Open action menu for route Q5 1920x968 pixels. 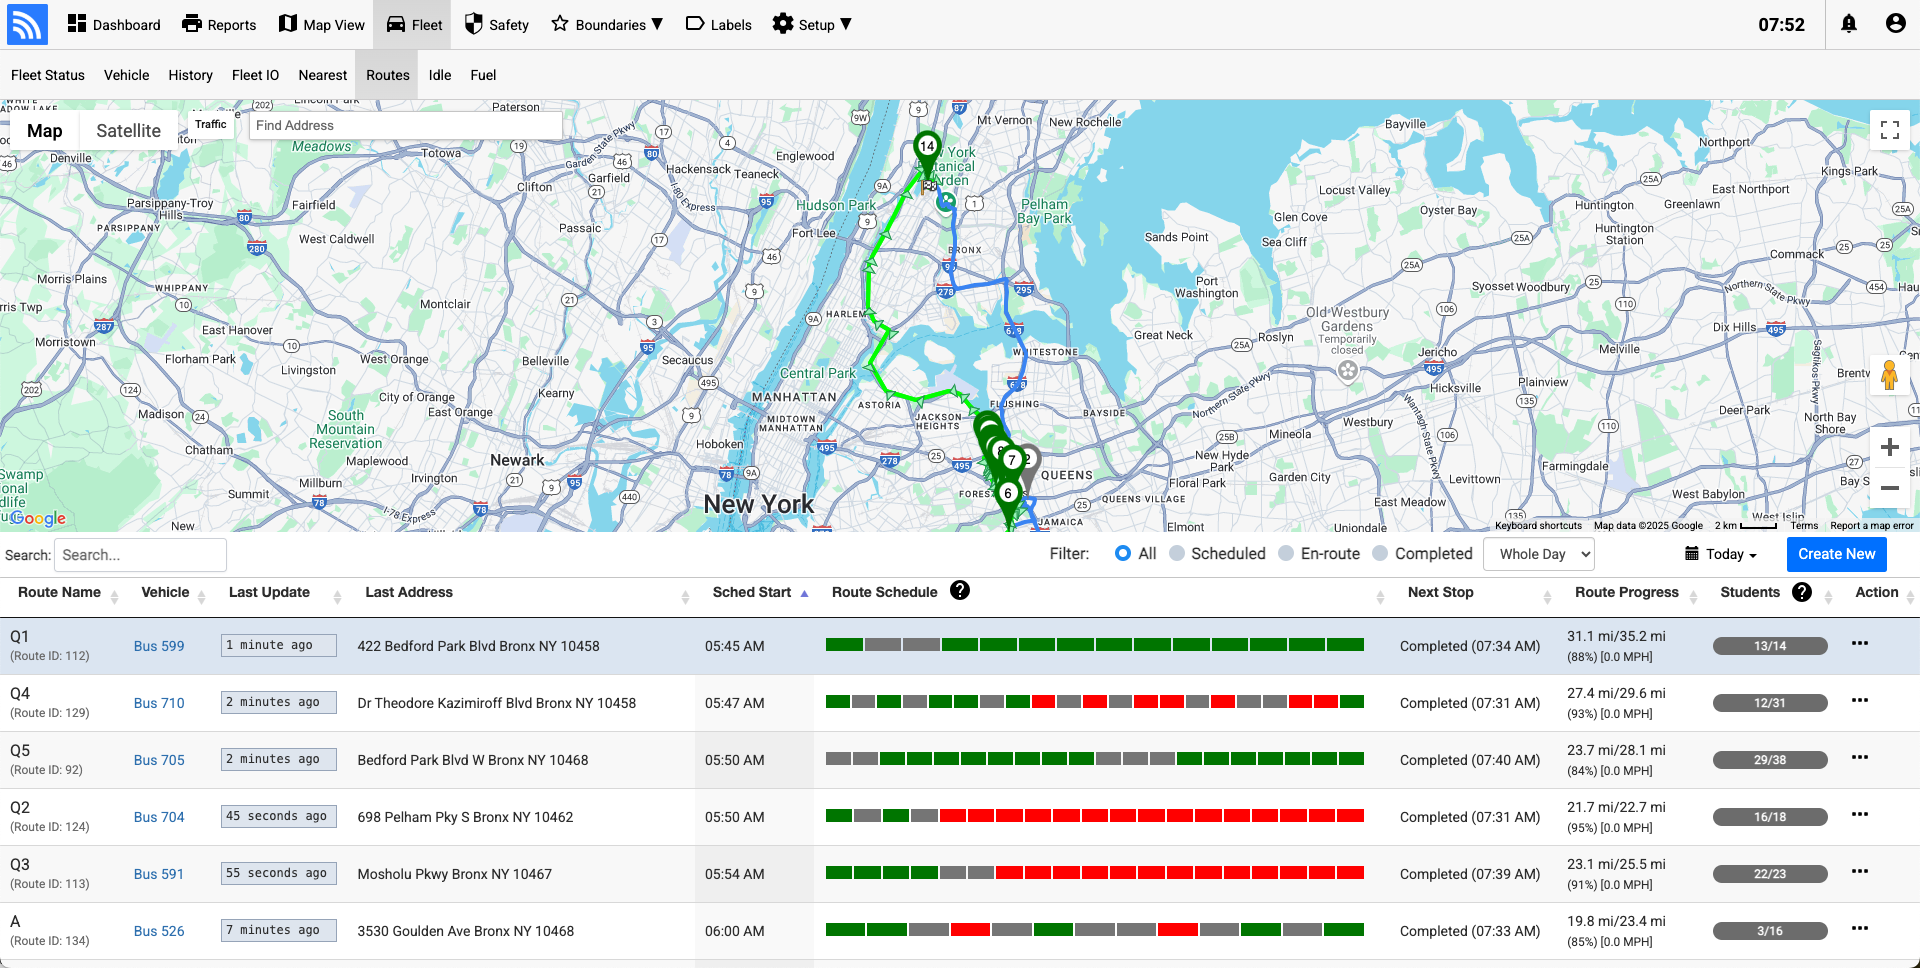tap(1860, 757)
